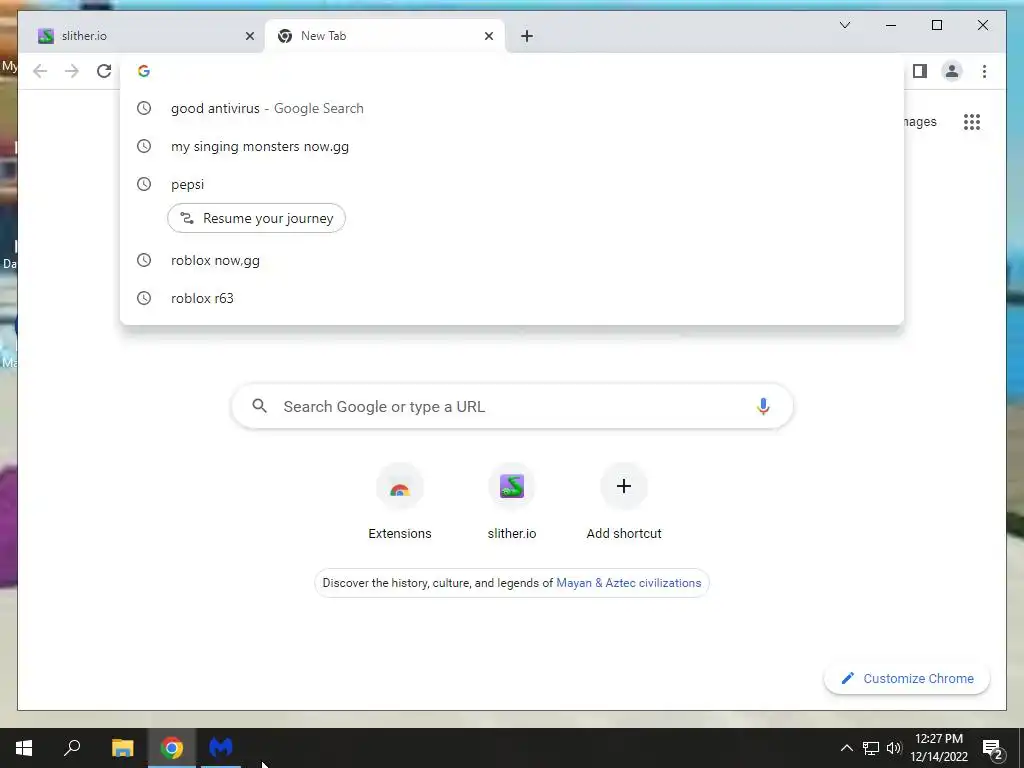Open the Extensions shortcut tile

400,502
